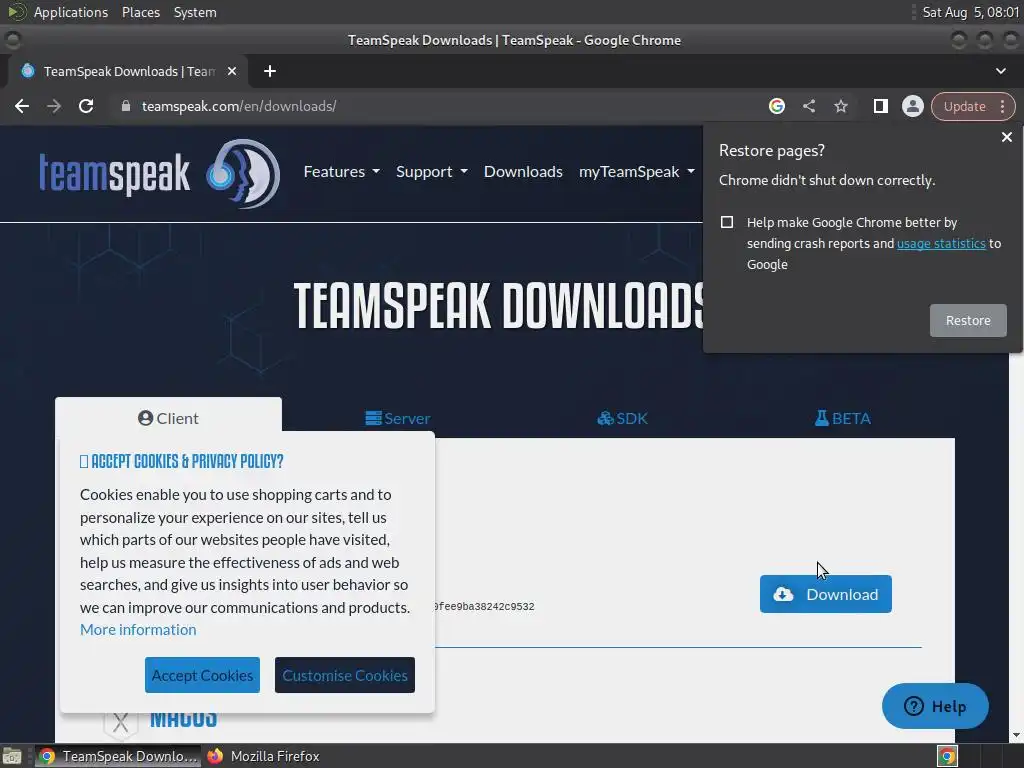Click the Restore button
This screenshot has height=768, width=1024.
pyautogui.click(x=968, y=320)
